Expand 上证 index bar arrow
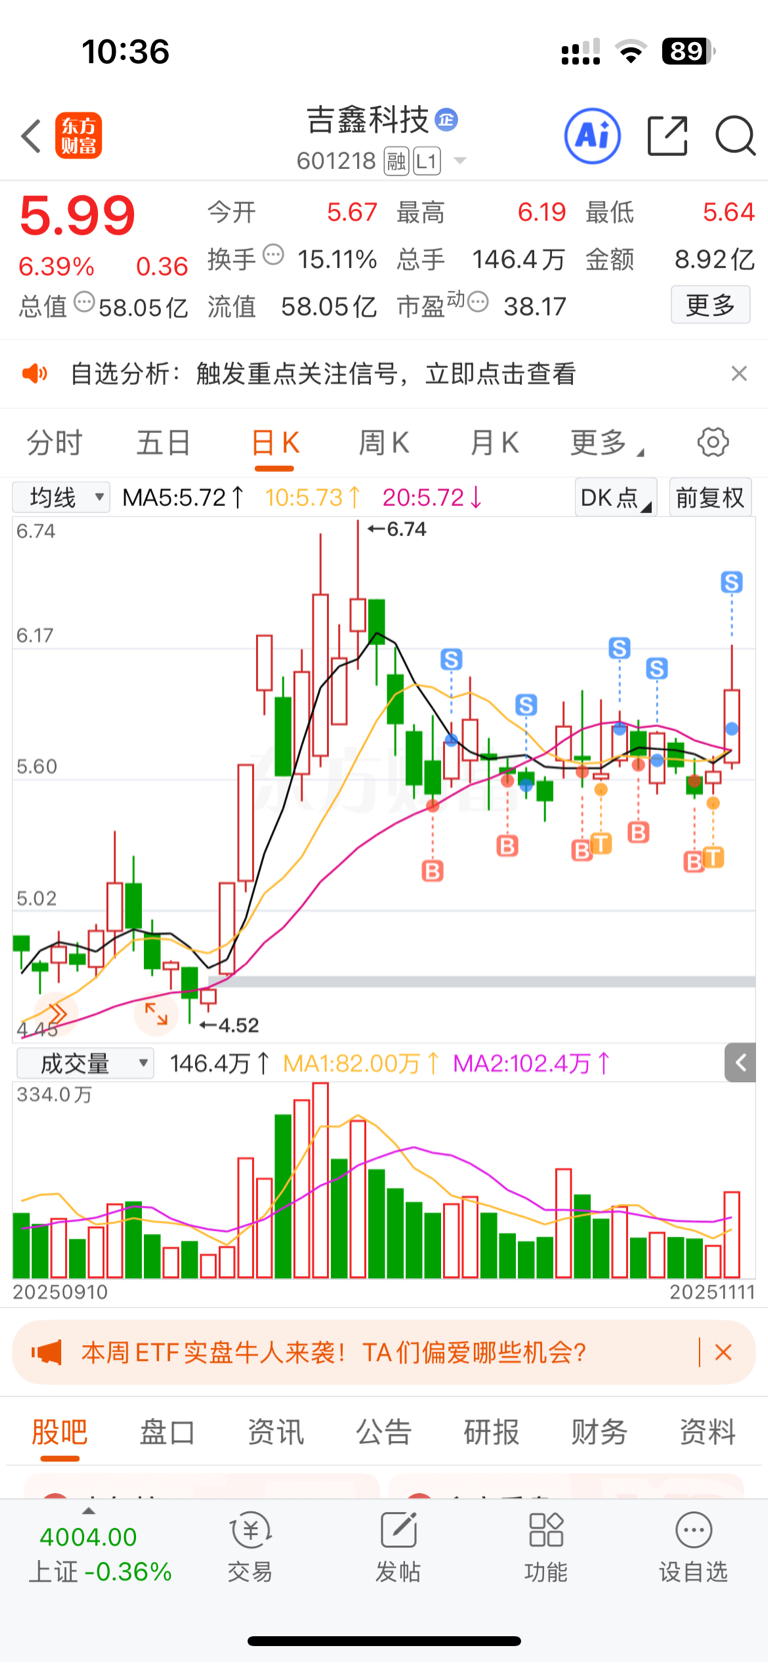The image size is (768, 1663). coord(88,1511)
